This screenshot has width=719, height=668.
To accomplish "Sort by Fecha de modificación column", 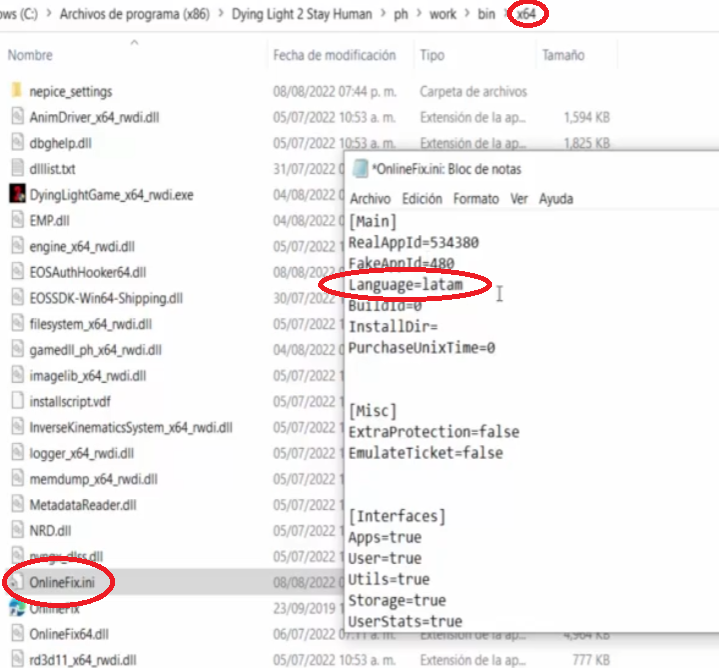I will tap(334, 55).
